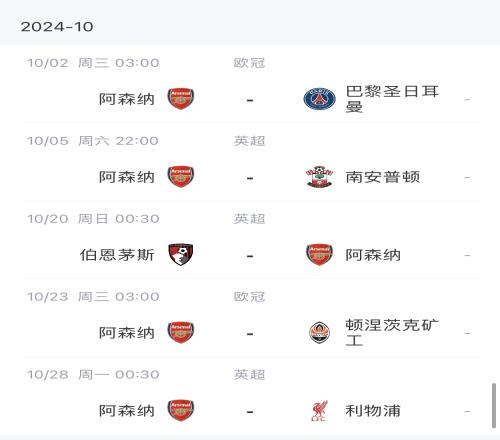Click Arsenal crest in 10/28 Liverpool match
Image resolution: width=500 pixels, height=440 pixels.
(x=180, y=411)
